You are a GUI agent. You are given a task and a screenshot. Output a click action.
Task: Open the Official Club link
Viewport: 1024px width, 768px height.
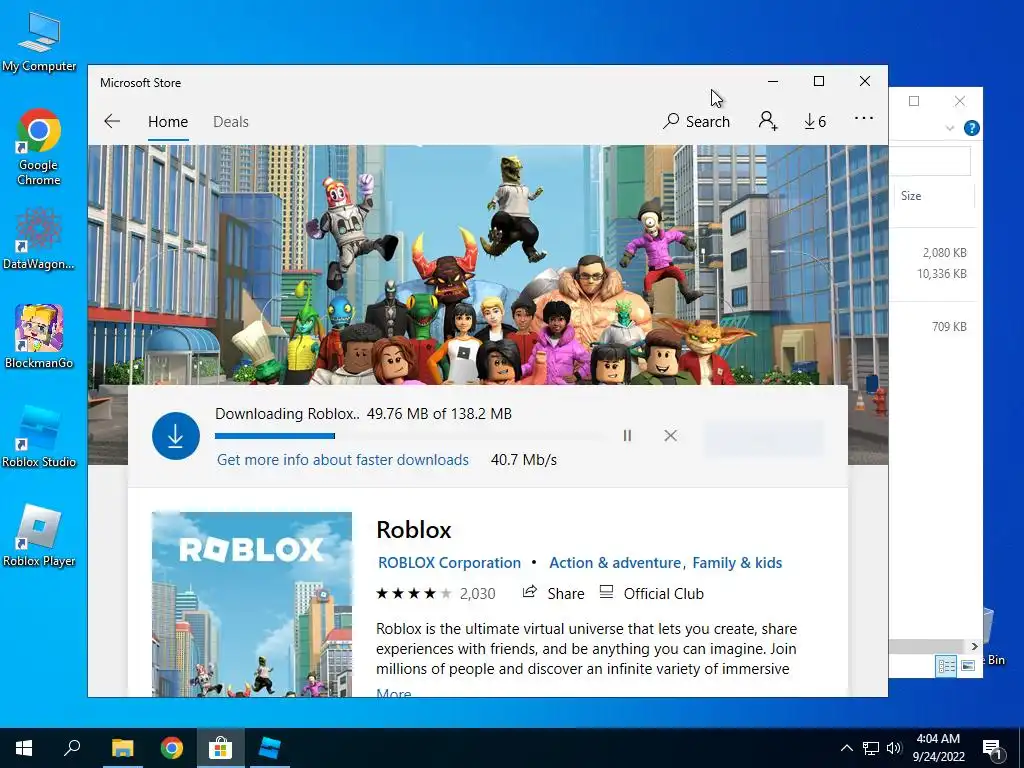652,594
